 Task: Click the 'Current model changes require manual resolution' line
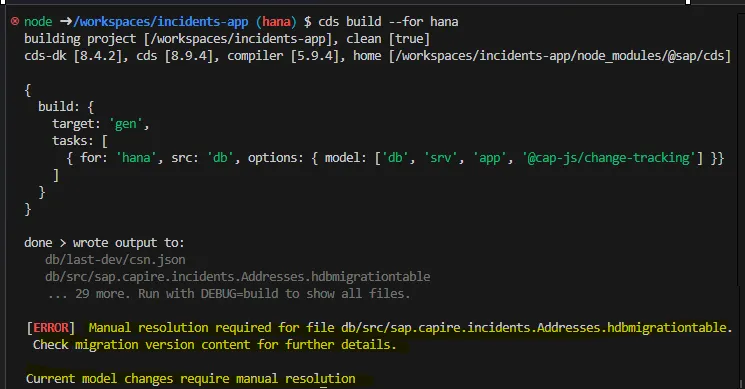(x=191, y=379)
